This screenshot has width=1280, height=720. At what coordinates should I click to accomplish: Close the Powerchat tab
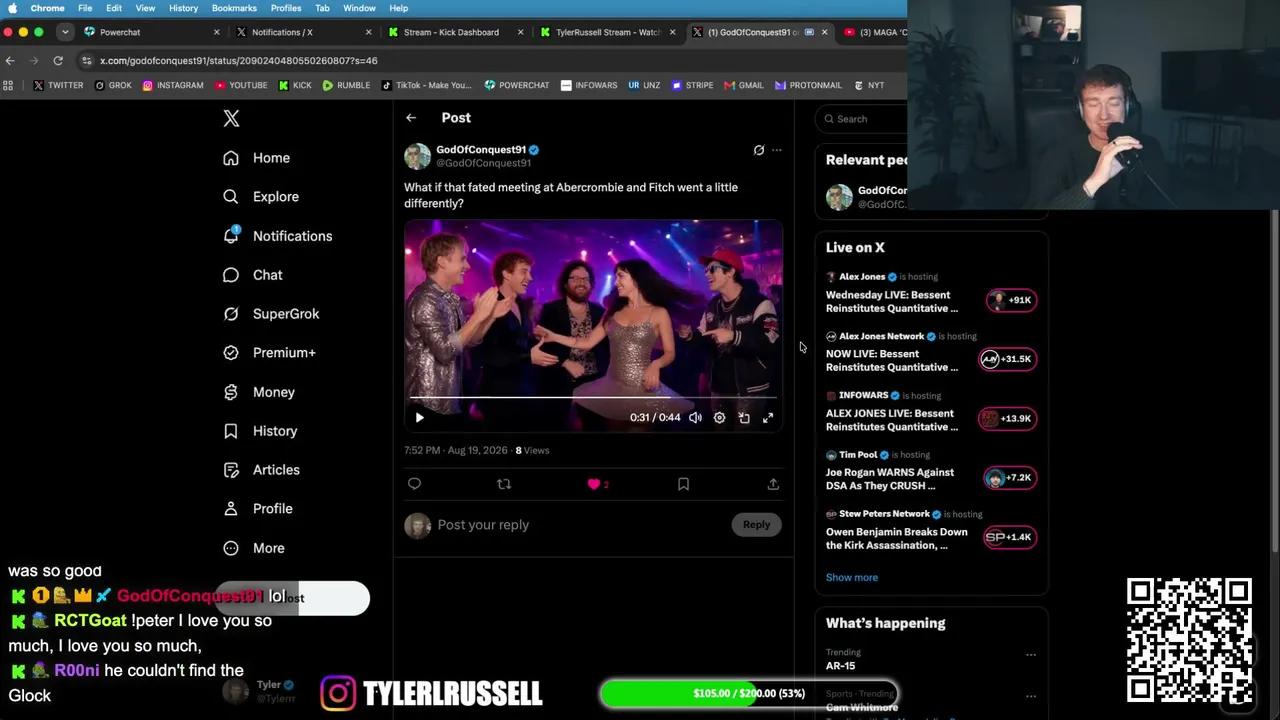point(216,32)
